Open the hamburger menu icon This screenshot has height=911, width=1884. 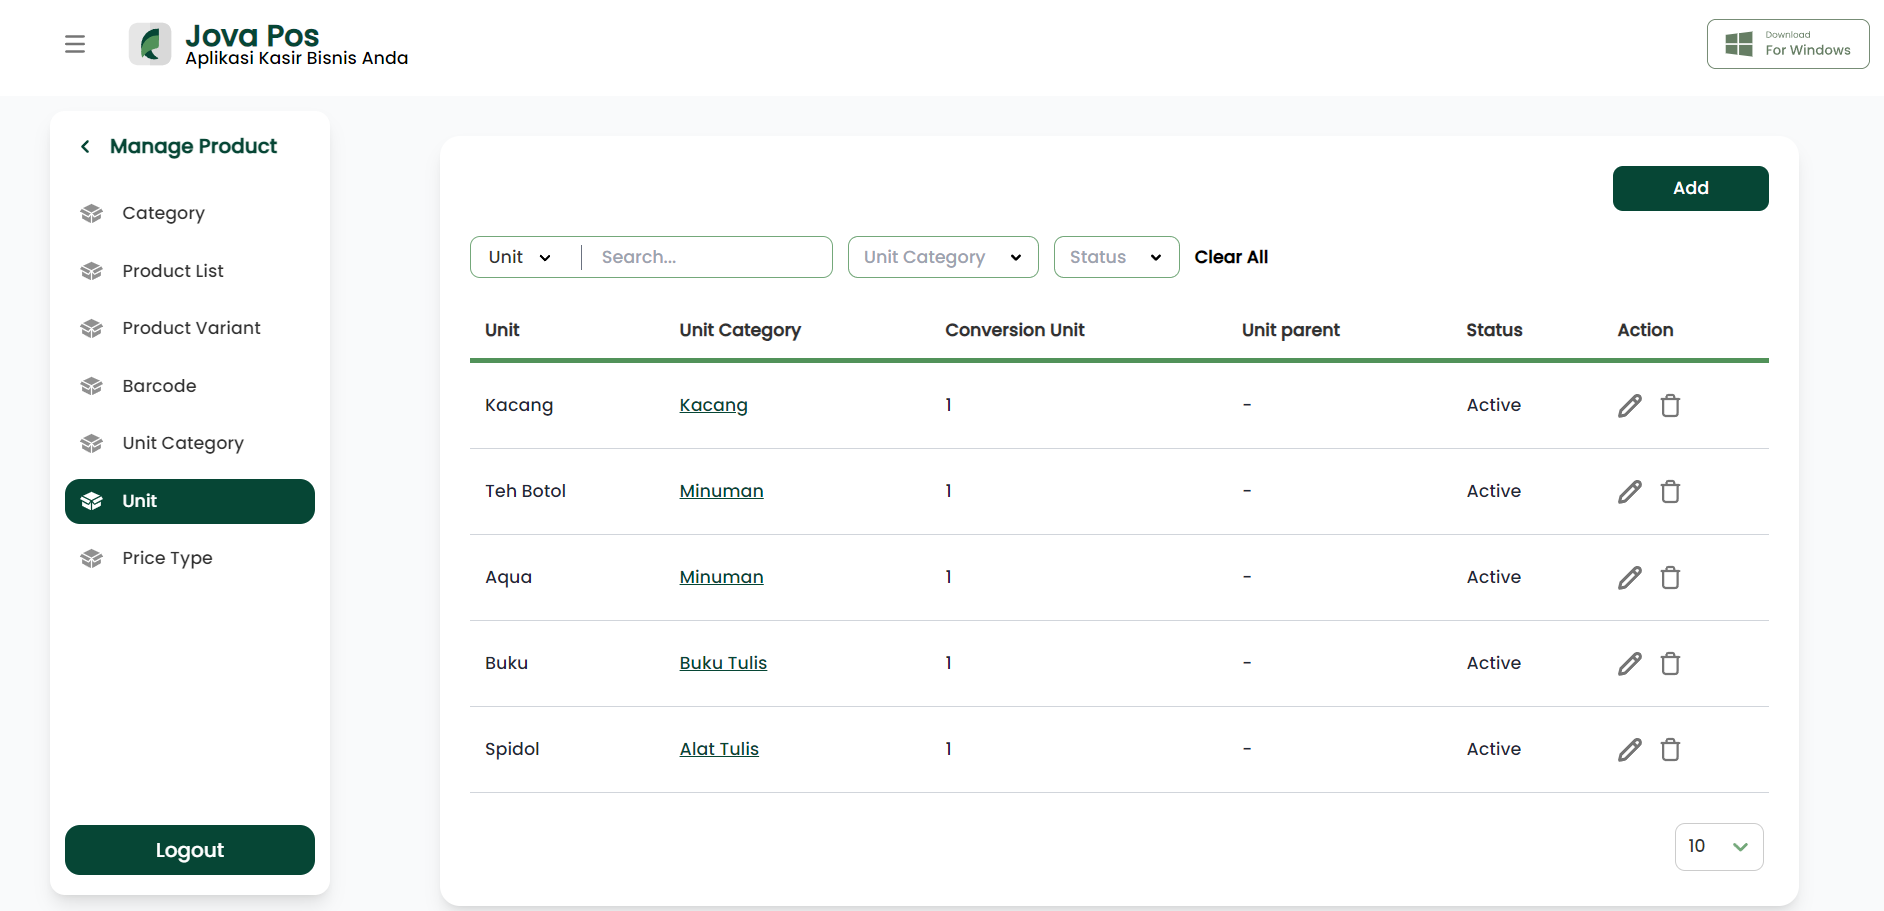75,44
